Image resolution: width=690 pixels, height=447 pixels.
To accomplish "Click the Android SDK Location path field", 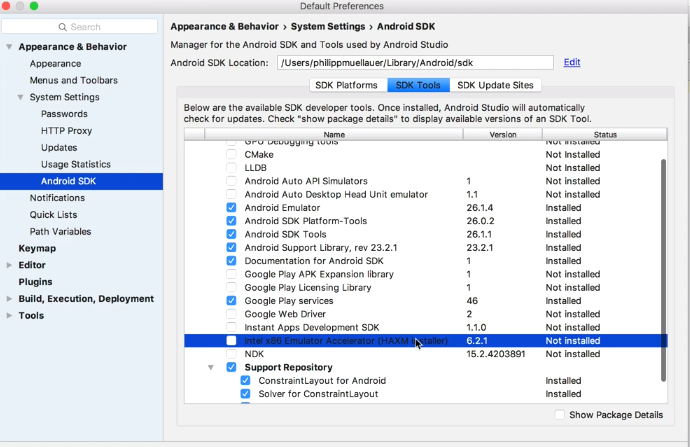I will pos(415,62).
